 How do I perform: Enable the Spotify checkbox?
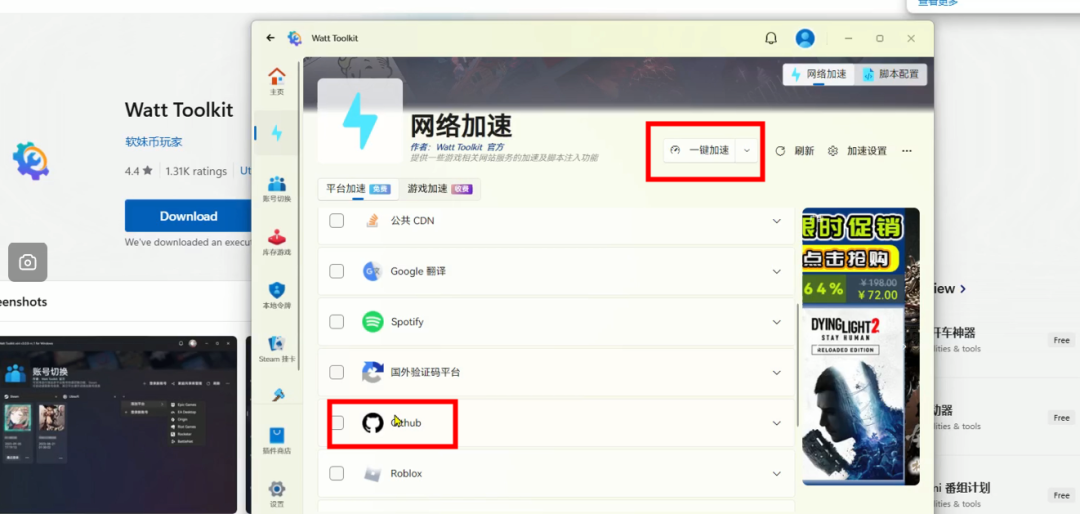coord(336,322)
